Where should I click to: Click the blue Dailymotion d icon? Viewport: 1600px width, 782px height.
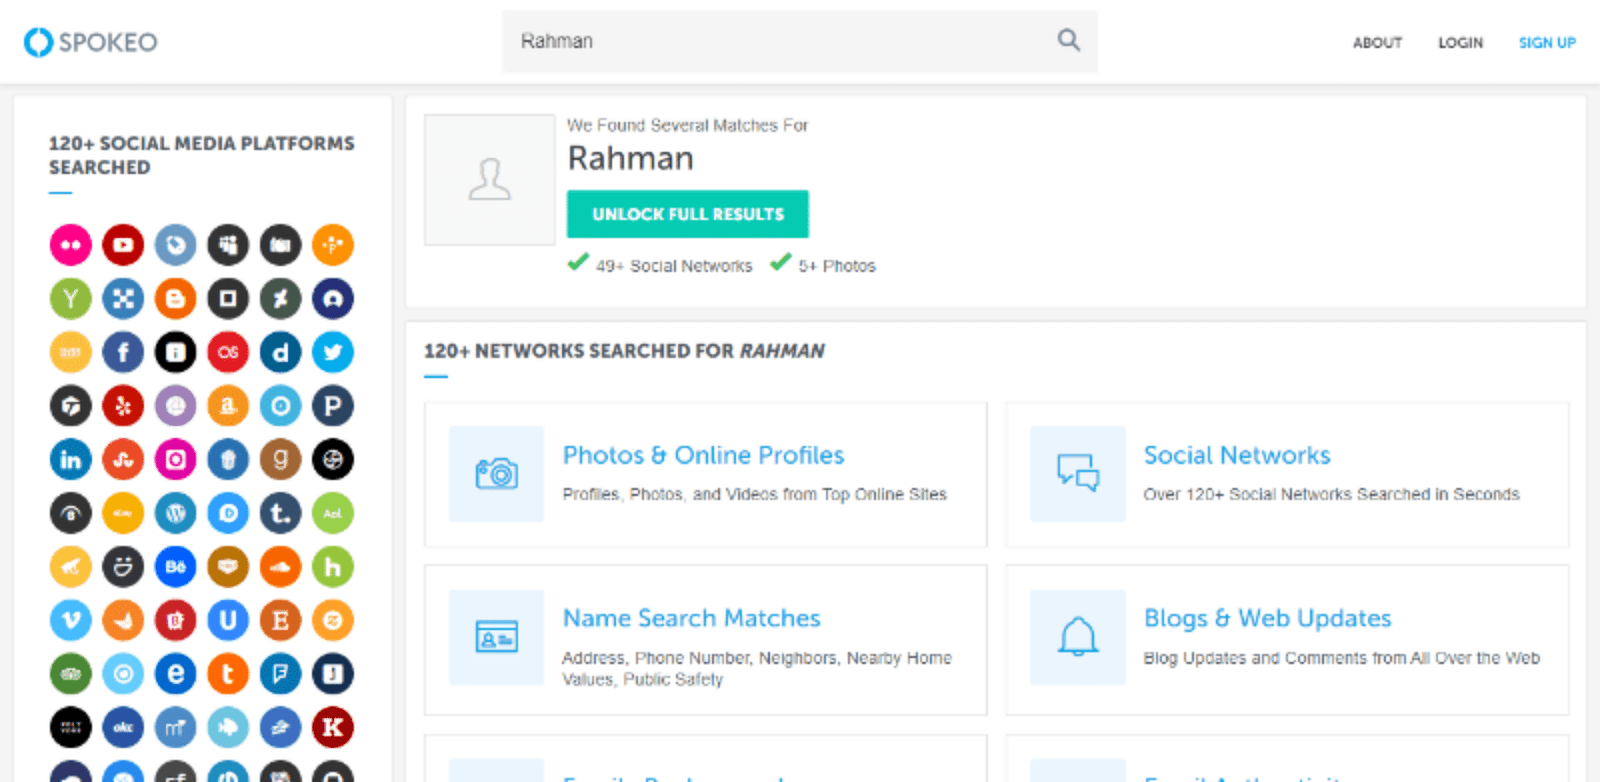281,352
